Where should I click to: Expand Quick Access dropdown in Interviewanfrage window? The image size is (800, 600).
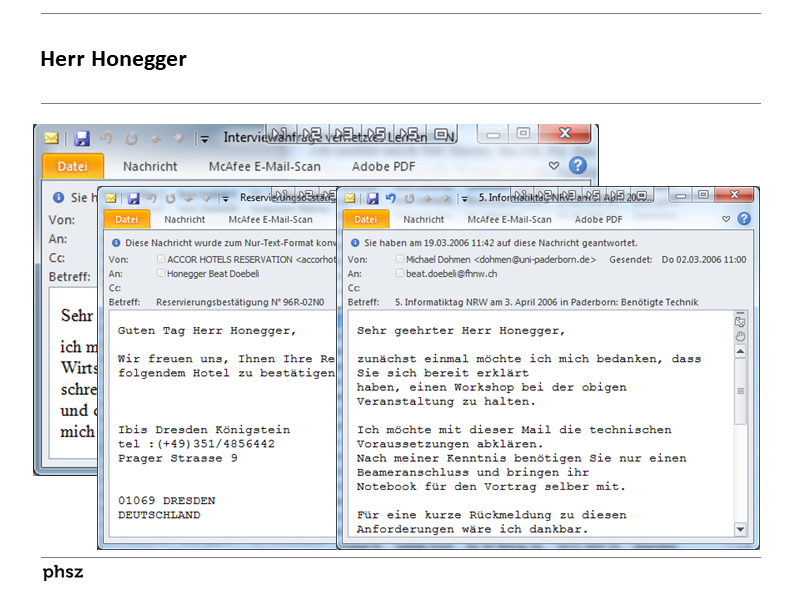(x=205, y=138)
